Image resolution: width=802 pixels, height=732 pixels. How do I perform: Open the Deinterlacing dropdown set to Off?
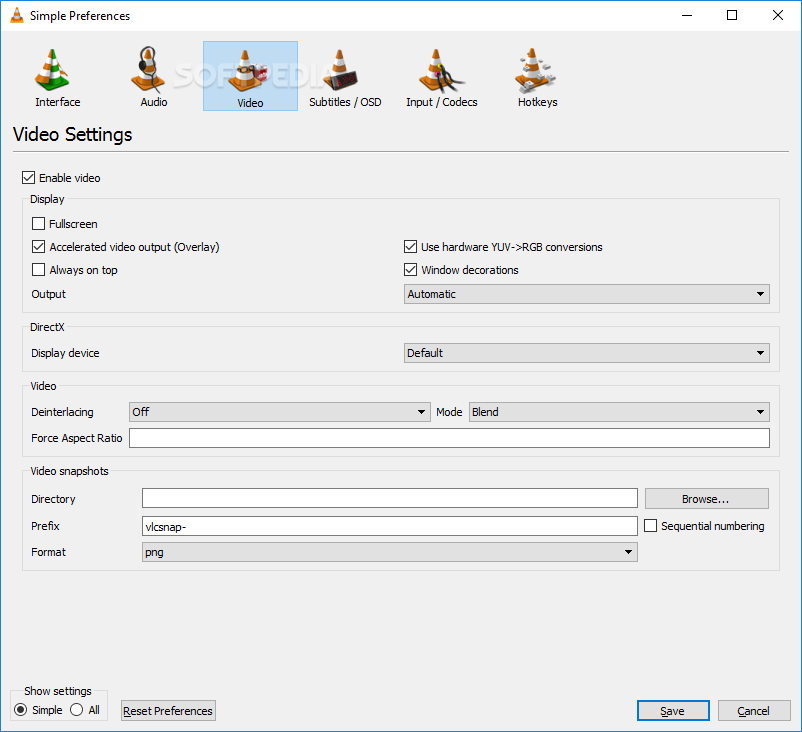[x=279, y=412]
